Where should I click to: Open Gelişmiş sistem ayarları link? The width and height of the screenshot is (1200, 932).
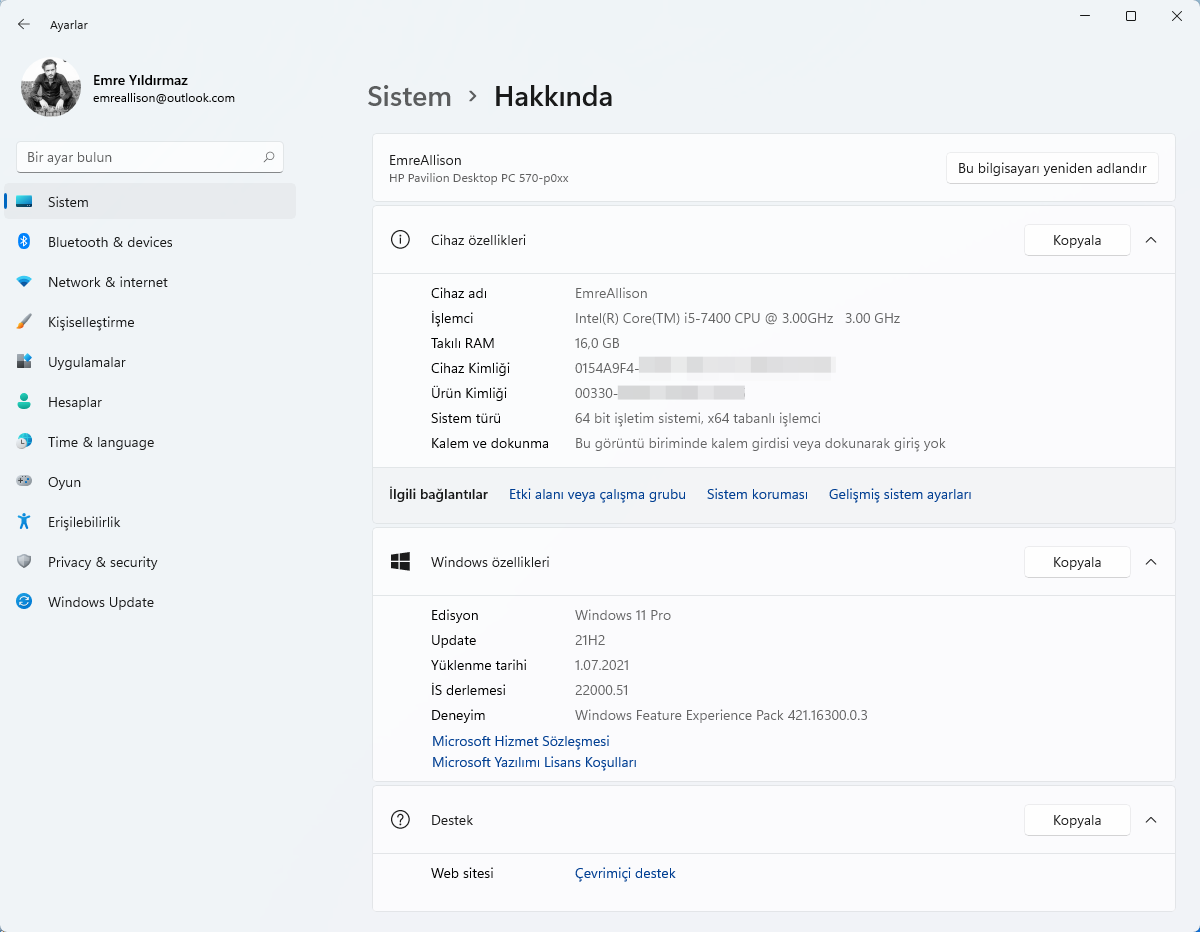[x=900, y=494]
